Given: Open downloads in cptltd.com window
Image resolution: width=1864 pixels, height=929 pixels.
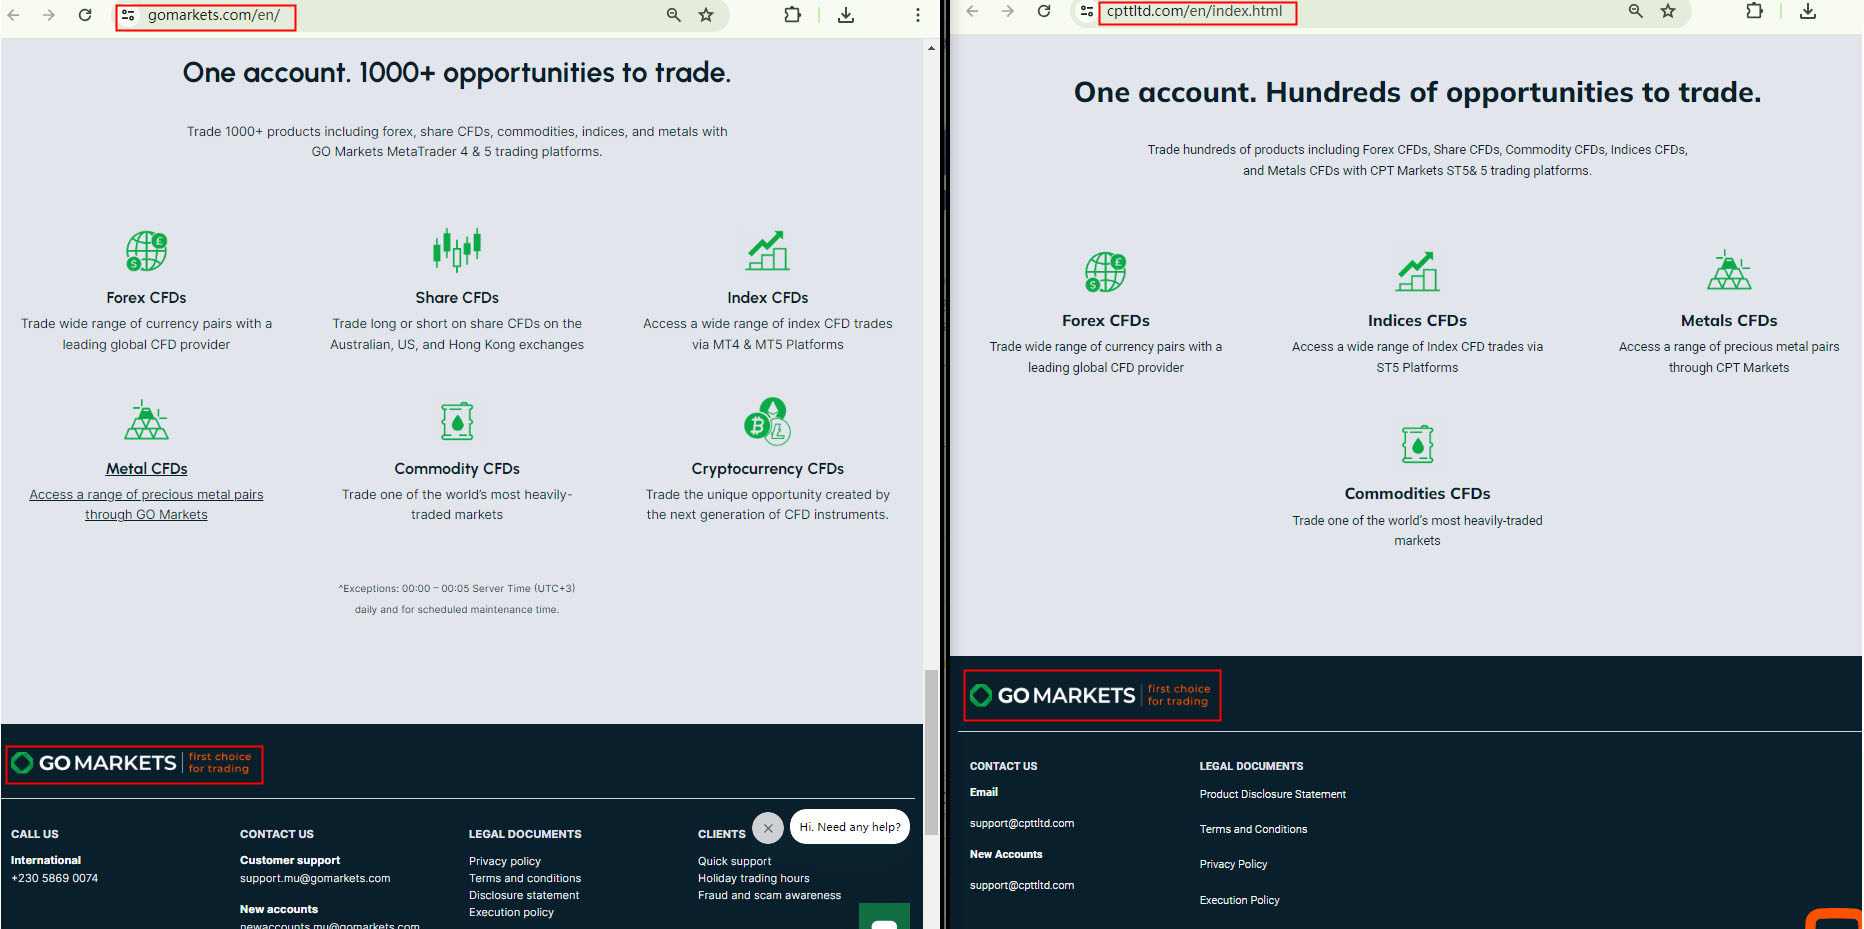Looking at the screenshot, I should tap(1808, 11).
